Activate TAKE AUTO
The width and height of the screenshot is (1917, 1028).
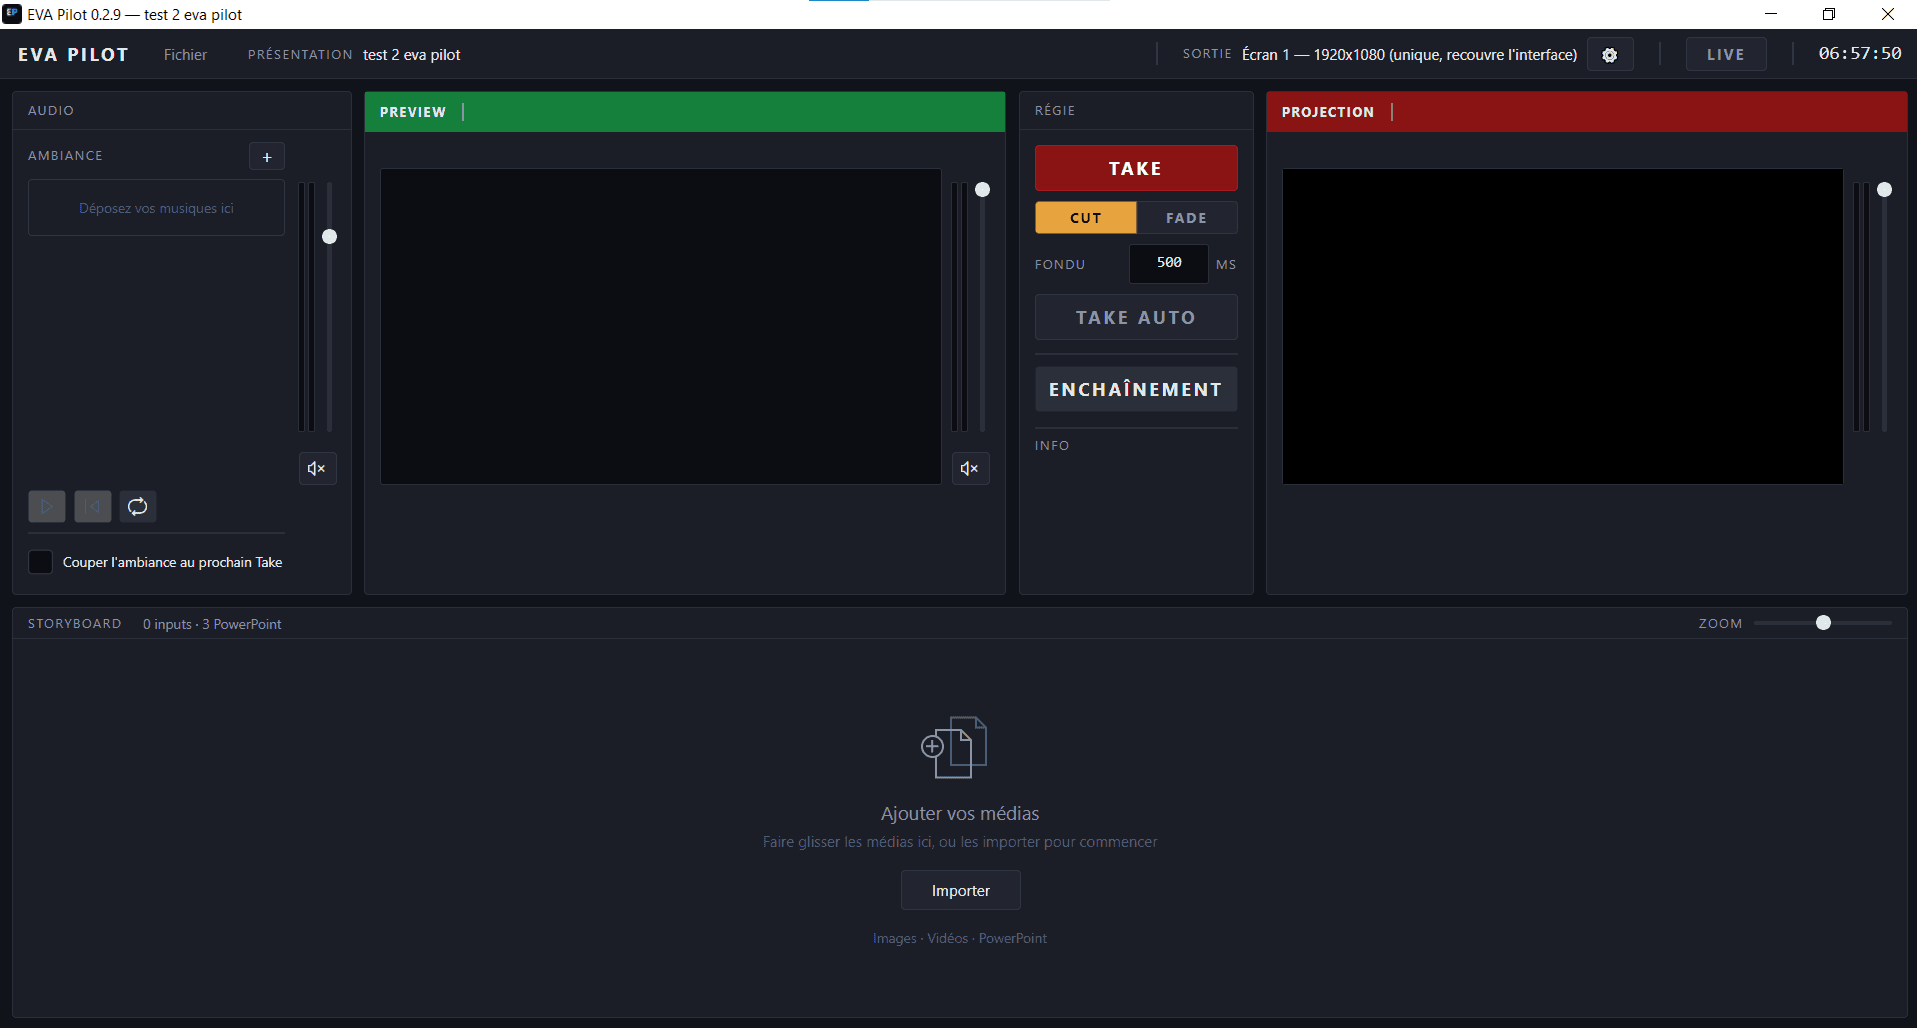click(x=1136, y=317)
